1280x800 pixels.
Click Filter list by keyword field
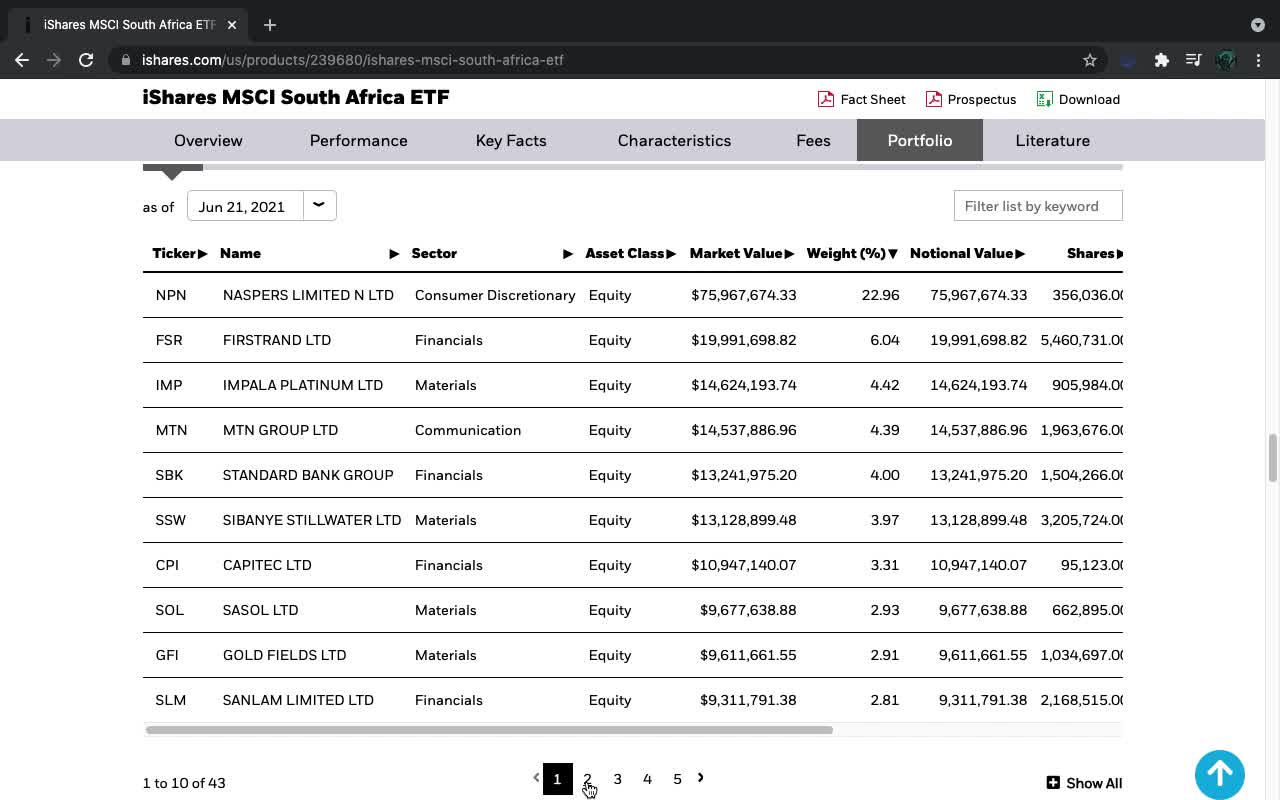[x=1038, y=206]
